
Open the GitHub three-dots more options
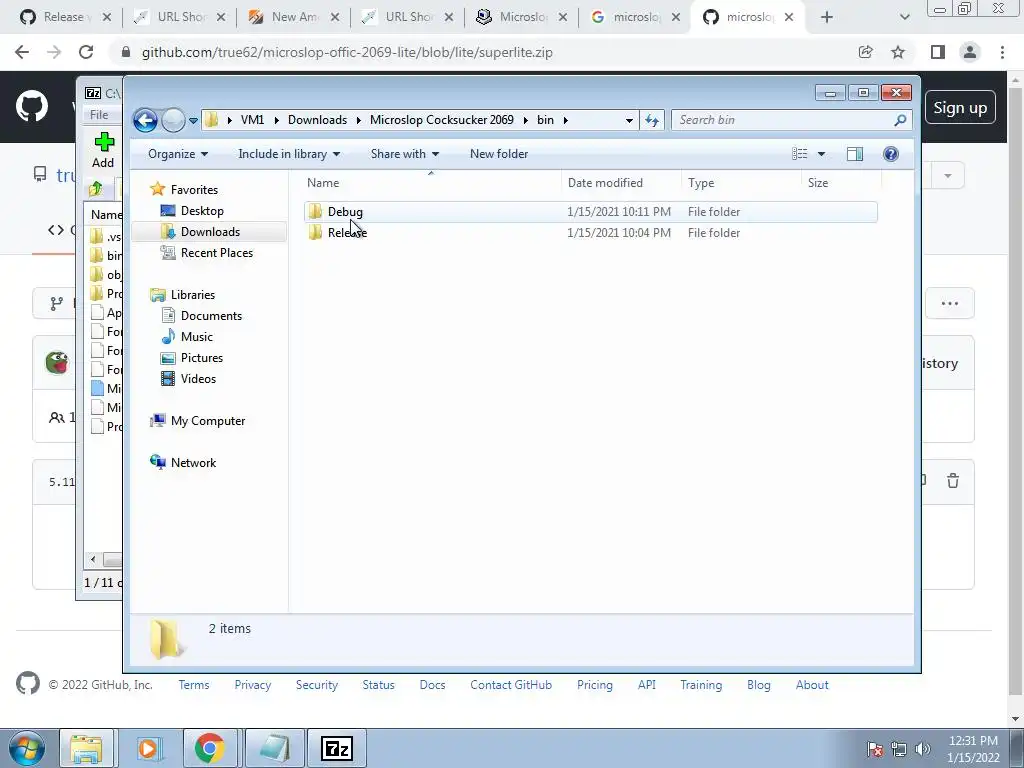(950, 303)
